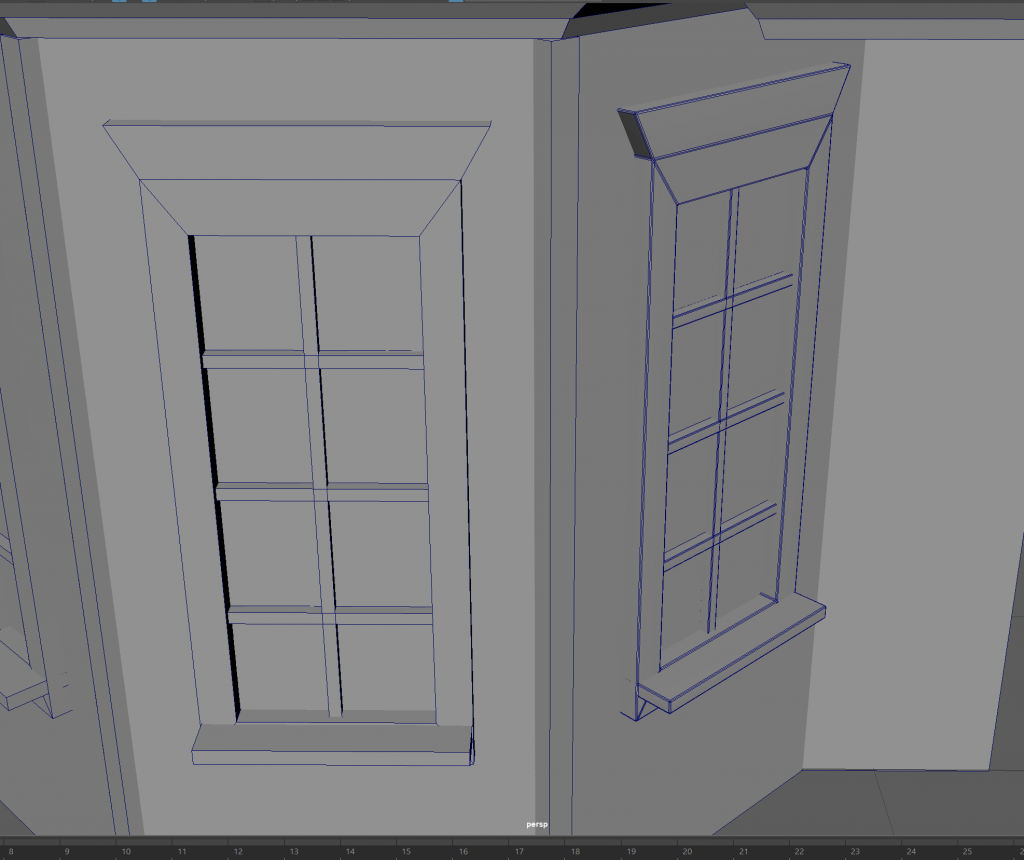The height and width of the screenshot is (860, 1024).
Task: Set the current frame to 24
Action: click(910, 850)
